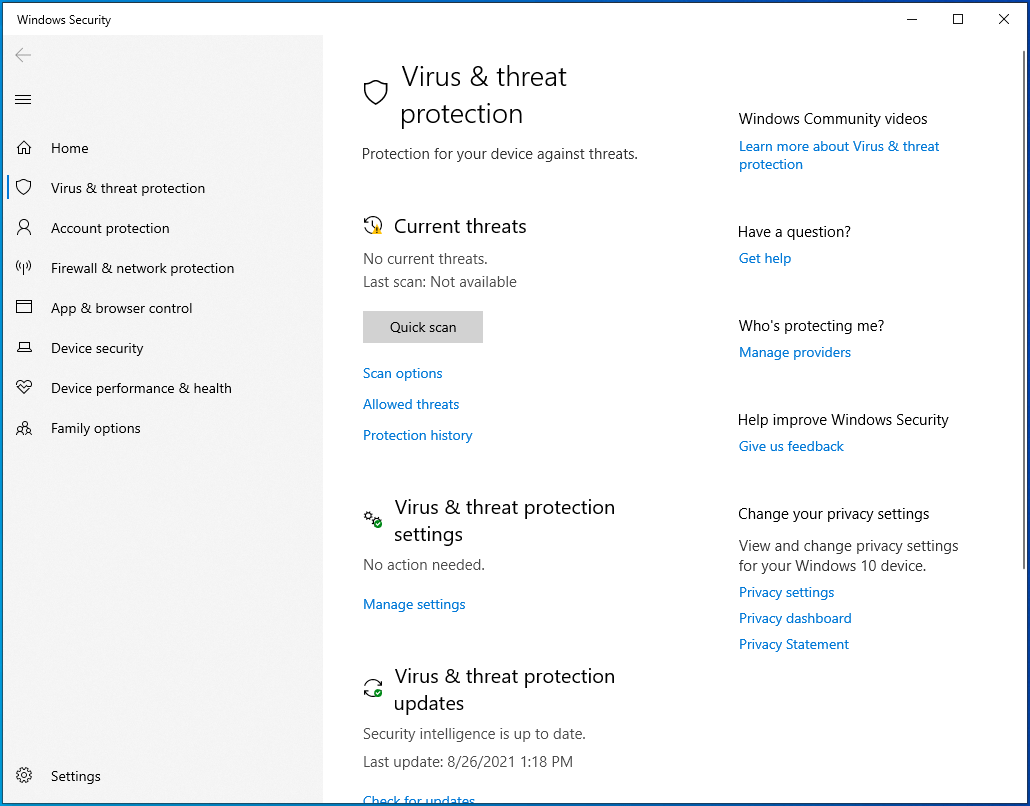Screen dimensions: 1030x806
Task: Click the Device performance heart icon
Action: tap(24, 388)
